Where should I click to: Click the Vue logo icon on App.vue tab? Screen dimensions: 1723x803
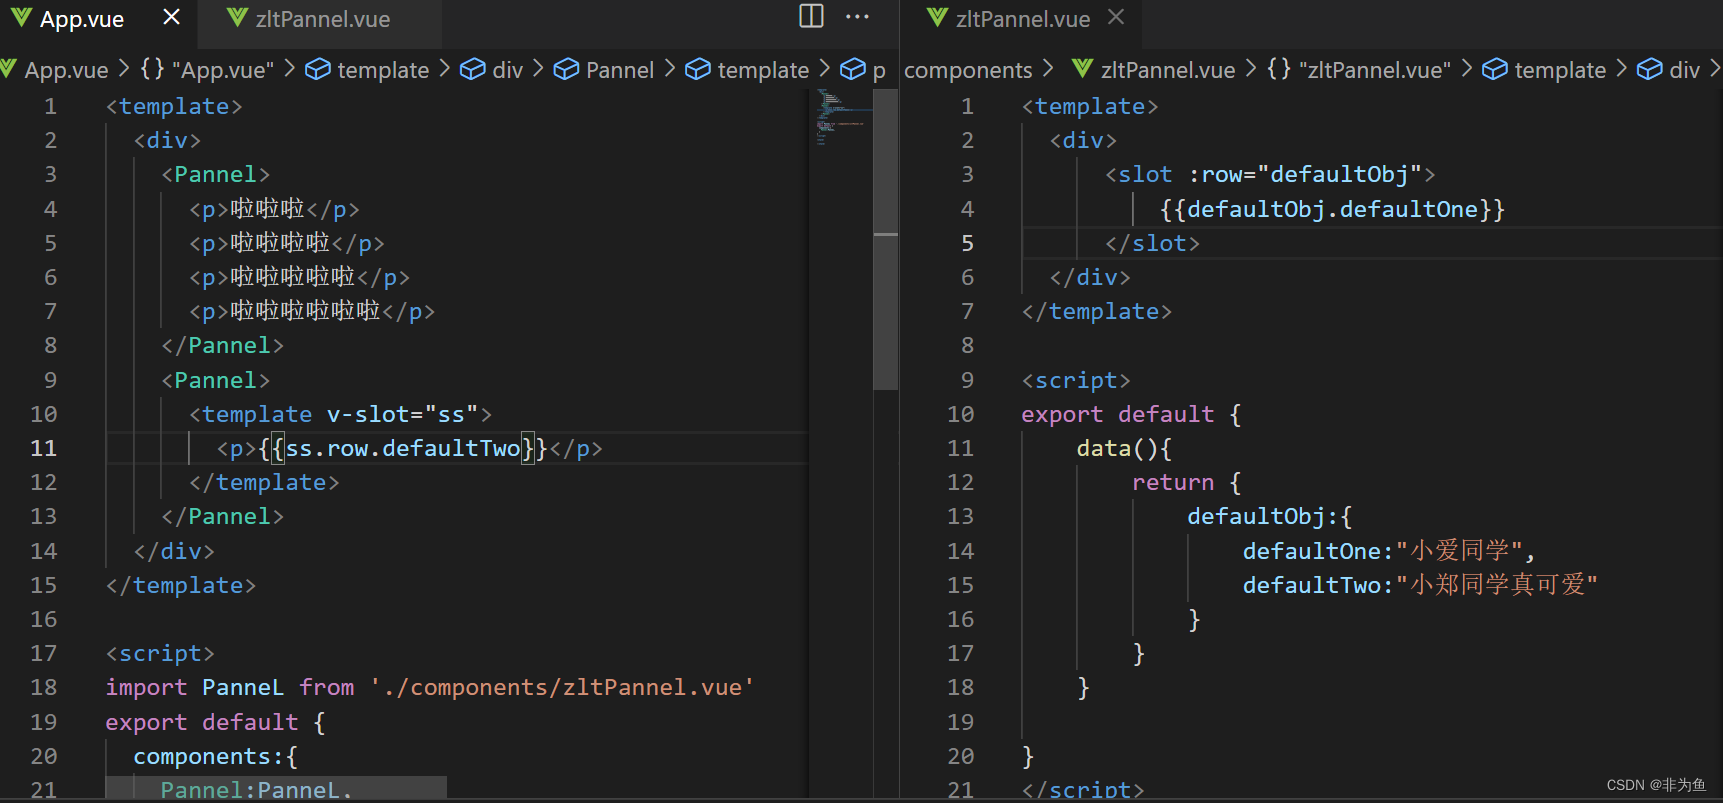tap(21, 18)
